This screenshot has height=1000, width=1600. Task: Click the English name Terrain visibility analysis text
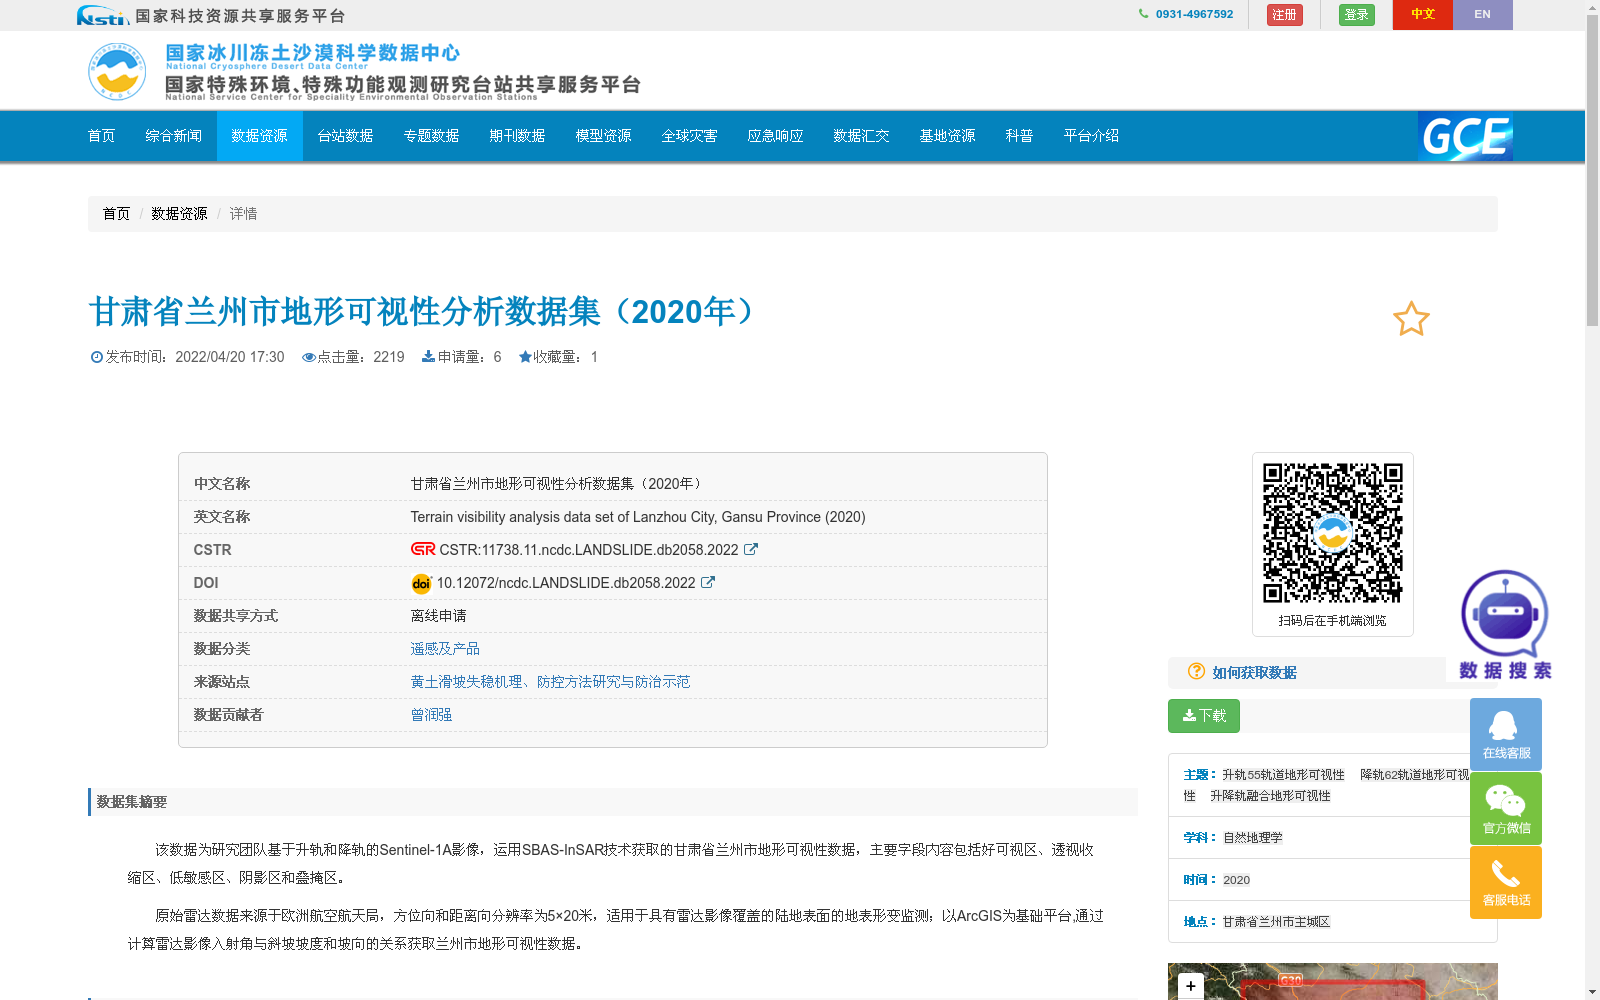pos(638,517)
